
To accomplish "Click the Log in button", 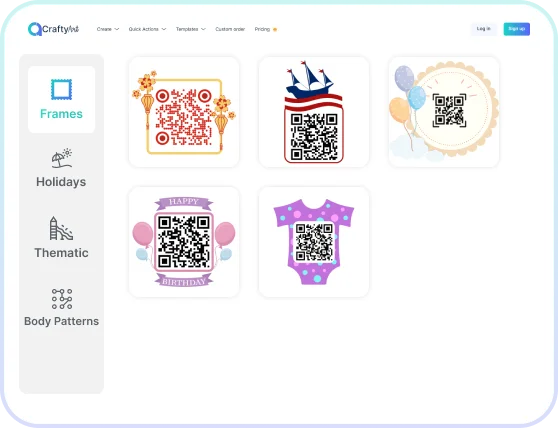I will (484, 29).
